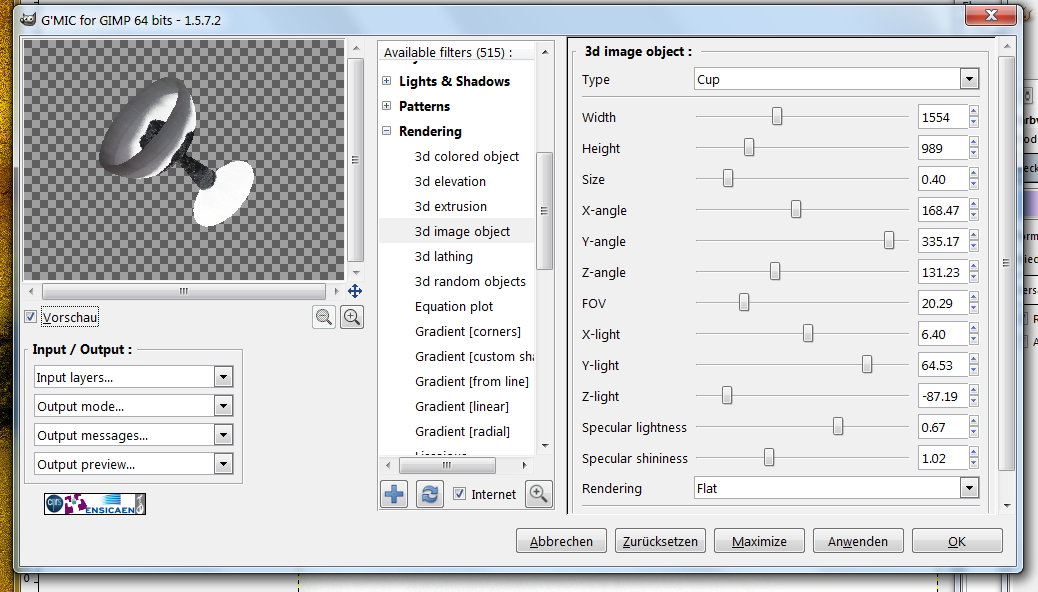1038x592 pixels.
Task: Select the 3d lathing filter
Action: coord(444,256)
